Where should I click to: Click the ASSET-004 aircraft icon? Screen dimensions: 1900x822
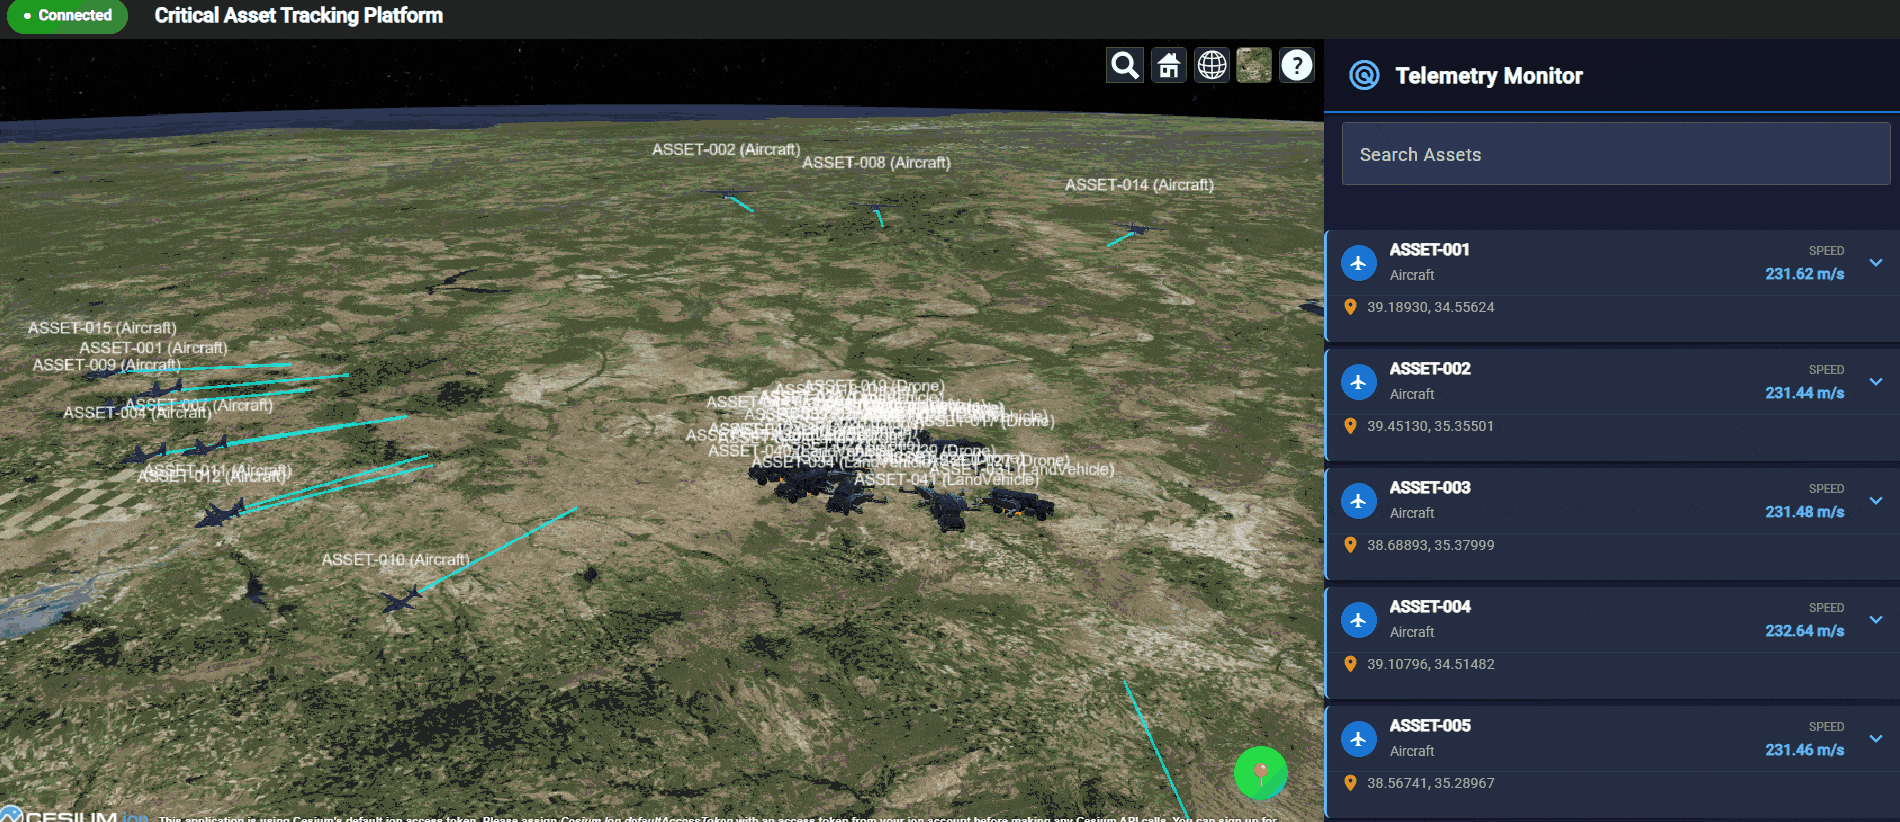pyautogui.click(x=1358, y=620)
